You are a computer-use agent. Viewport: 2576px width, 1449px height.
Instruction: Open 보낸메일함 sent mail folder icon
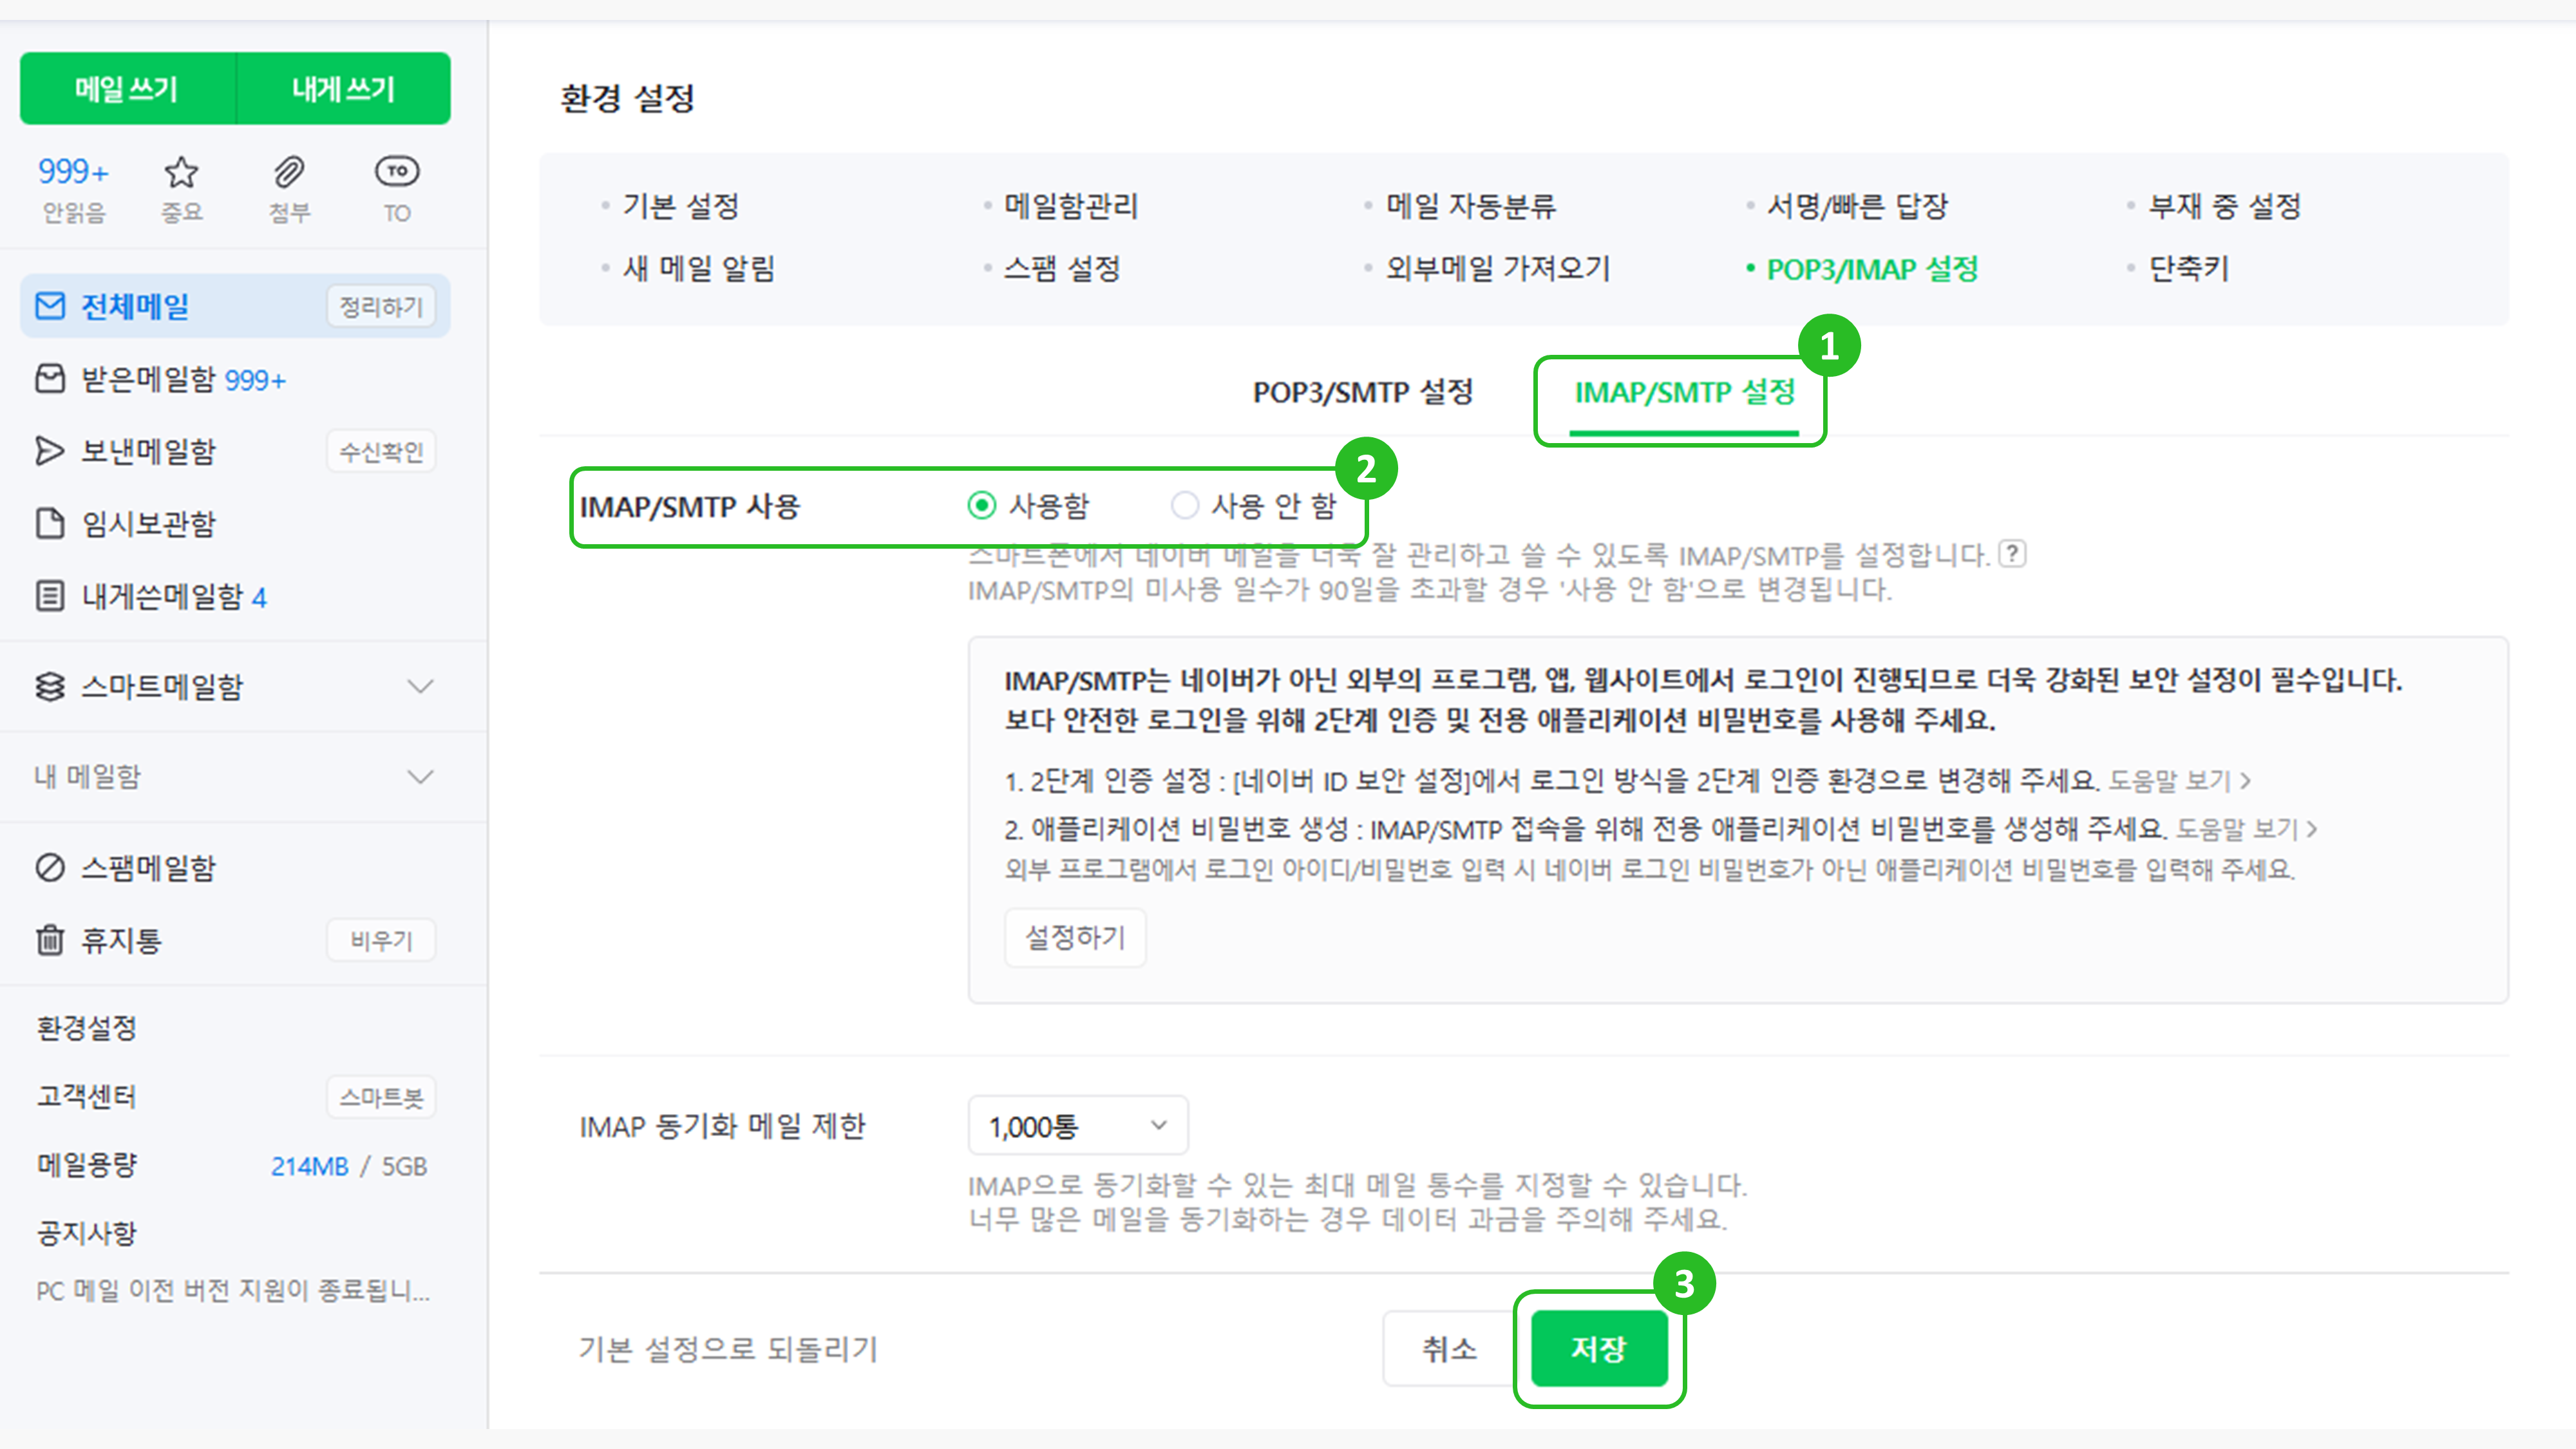pyautogui.click(x=50, y=451)
